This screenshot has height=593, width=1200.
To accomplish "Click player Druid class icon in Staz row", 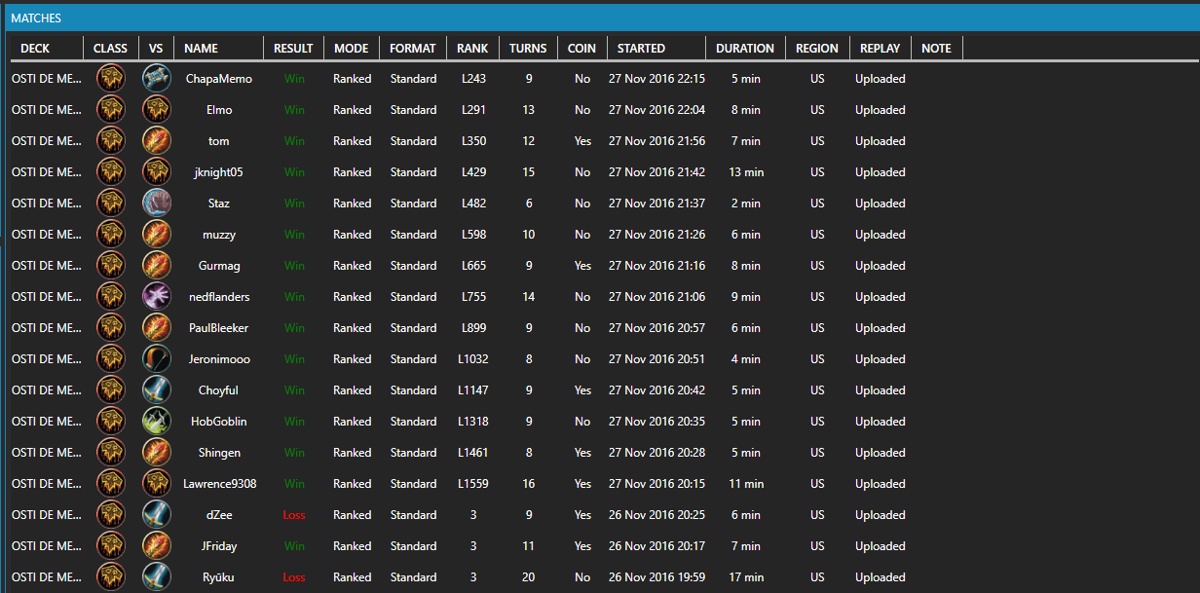I will (x=111, y=203).
